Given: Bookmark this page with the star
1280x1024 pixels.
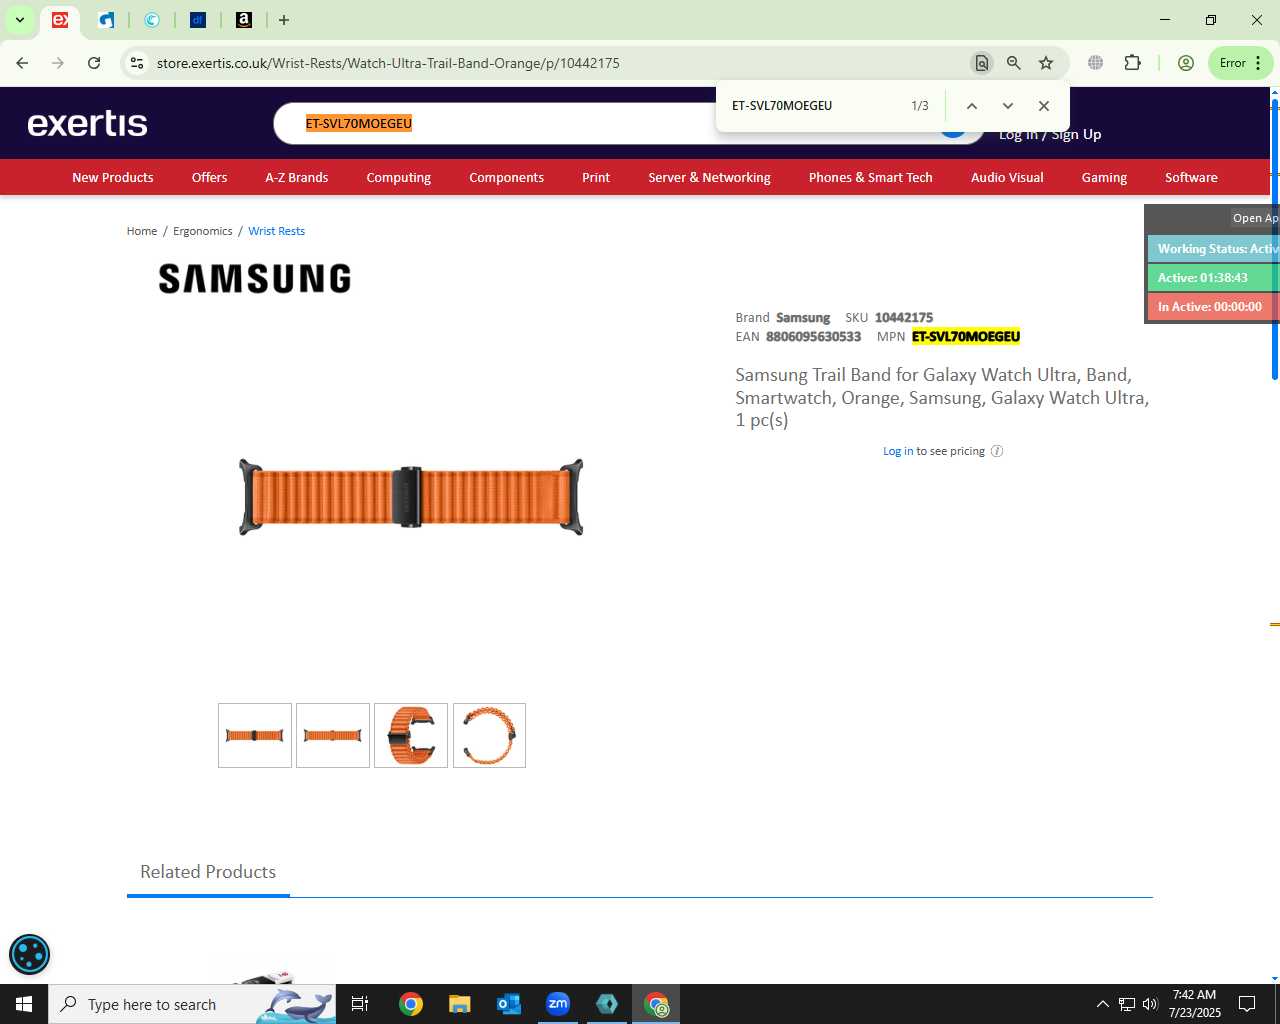Looking at the screenshot, I should click(x=1046, y=63).
